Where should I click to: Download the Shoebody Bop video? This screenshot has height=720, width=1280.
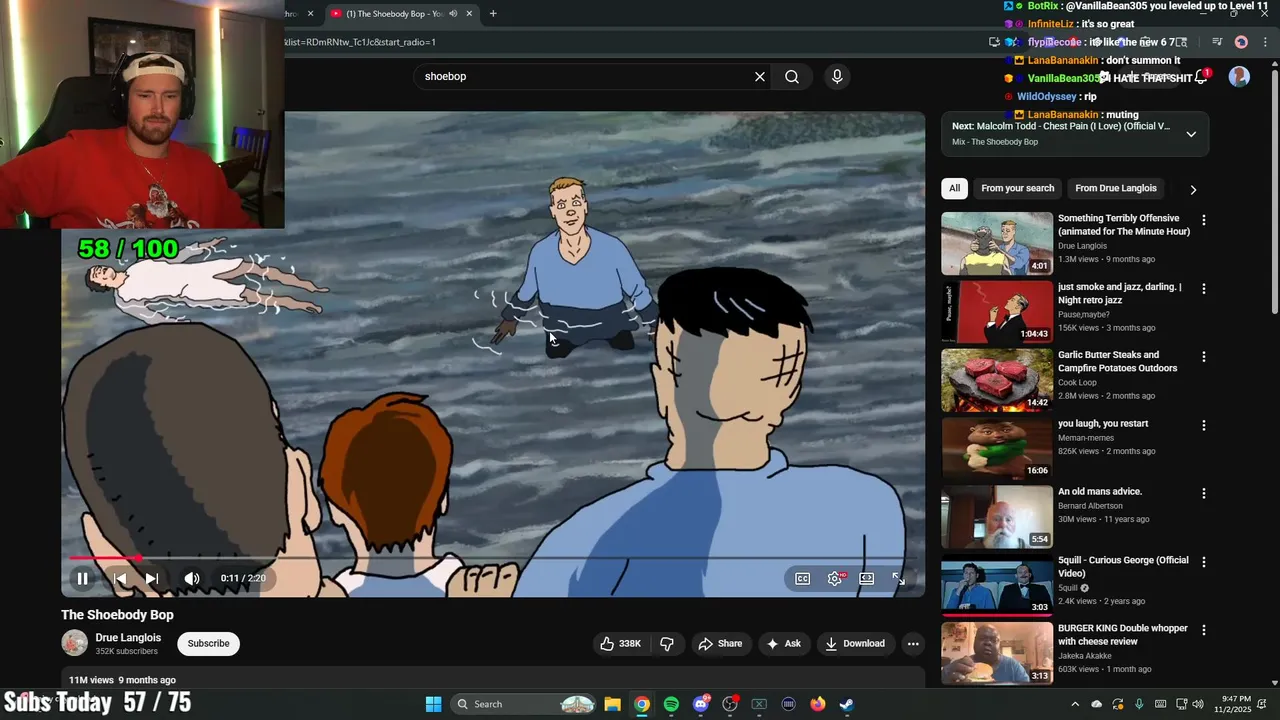pos(855,643)
